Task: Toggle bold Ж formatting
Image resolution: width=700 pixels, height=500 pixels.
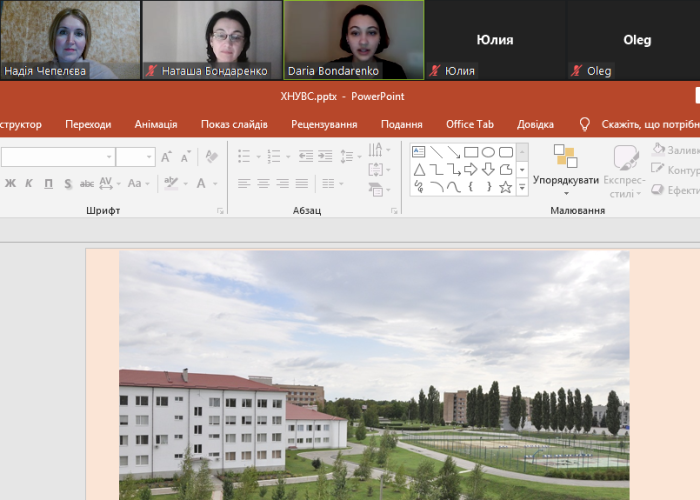Action: pos(11,183)
